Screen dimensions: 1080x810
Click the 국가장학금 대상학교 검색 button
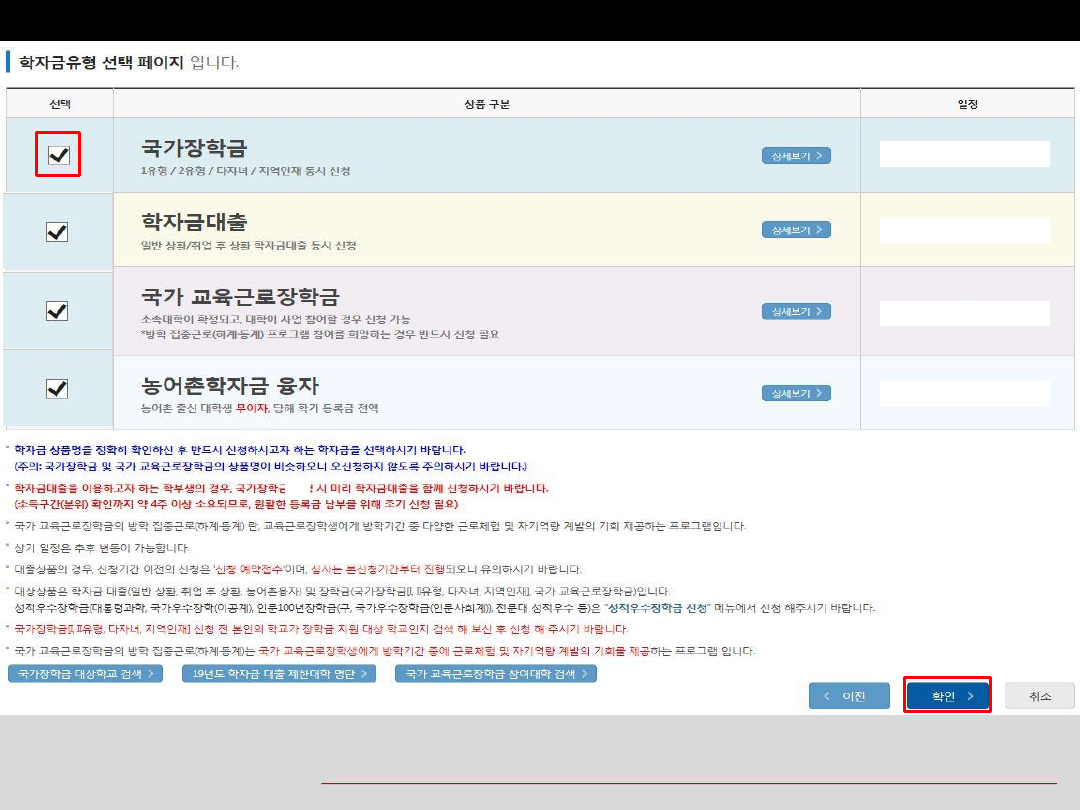(x=86, y=674)
